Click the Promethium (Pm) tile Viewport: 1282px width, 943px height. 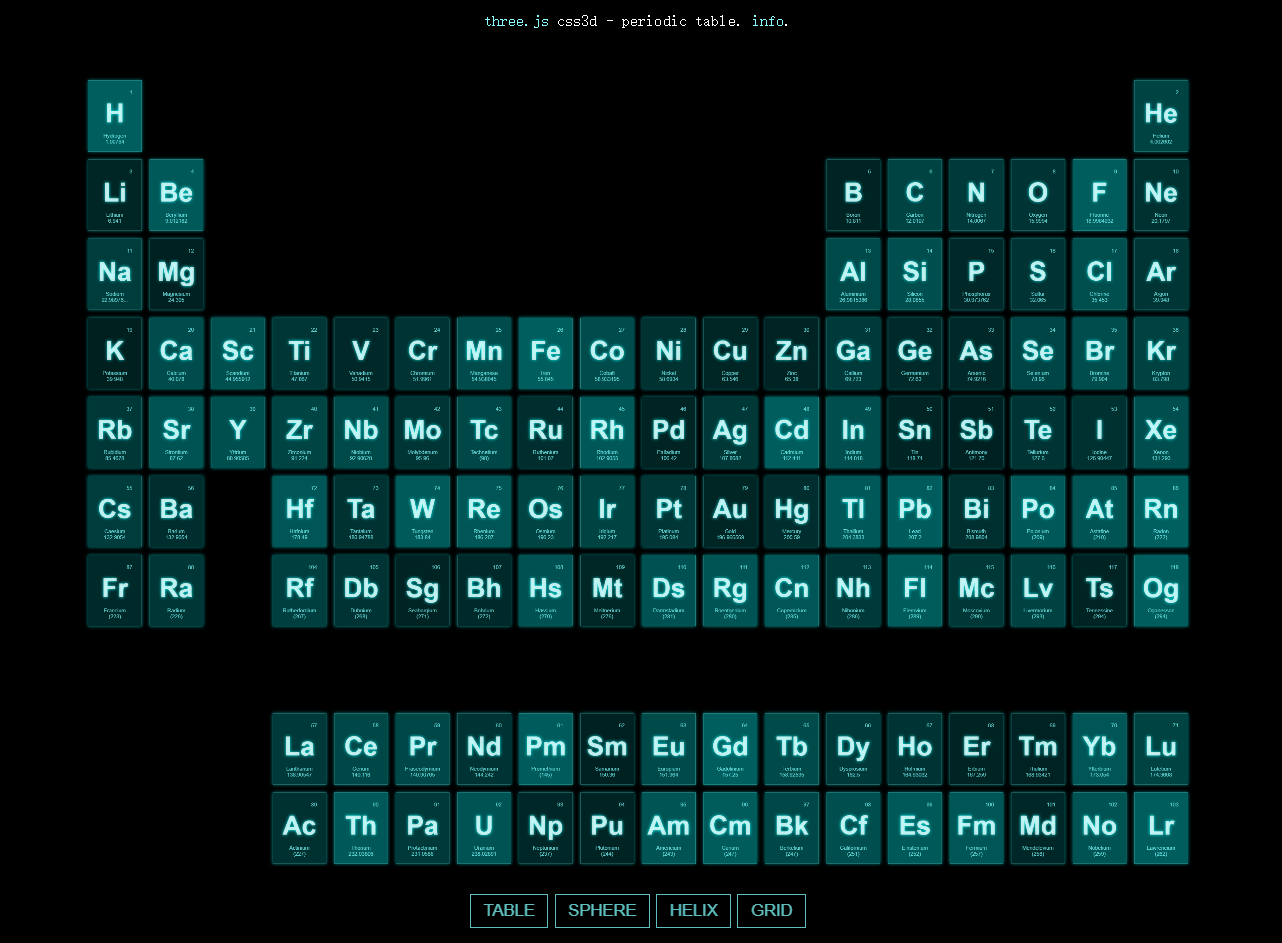545,748
